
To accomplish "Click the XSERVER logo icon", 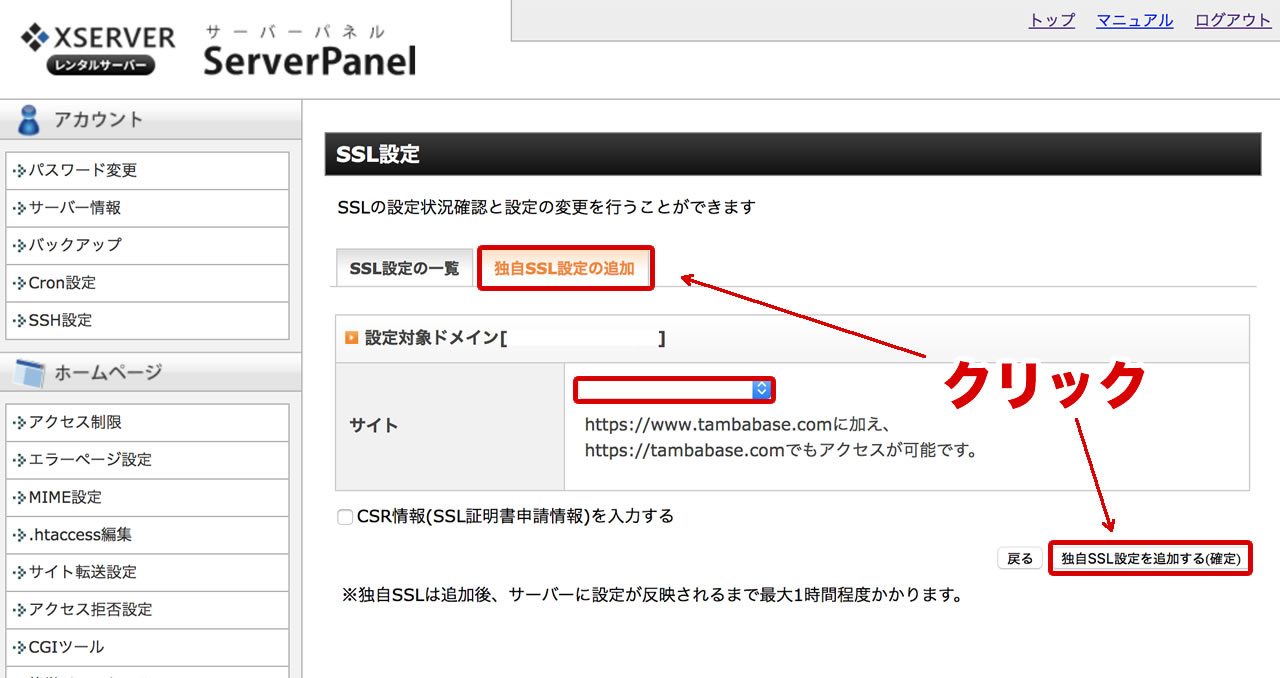I will click(34, 39).
